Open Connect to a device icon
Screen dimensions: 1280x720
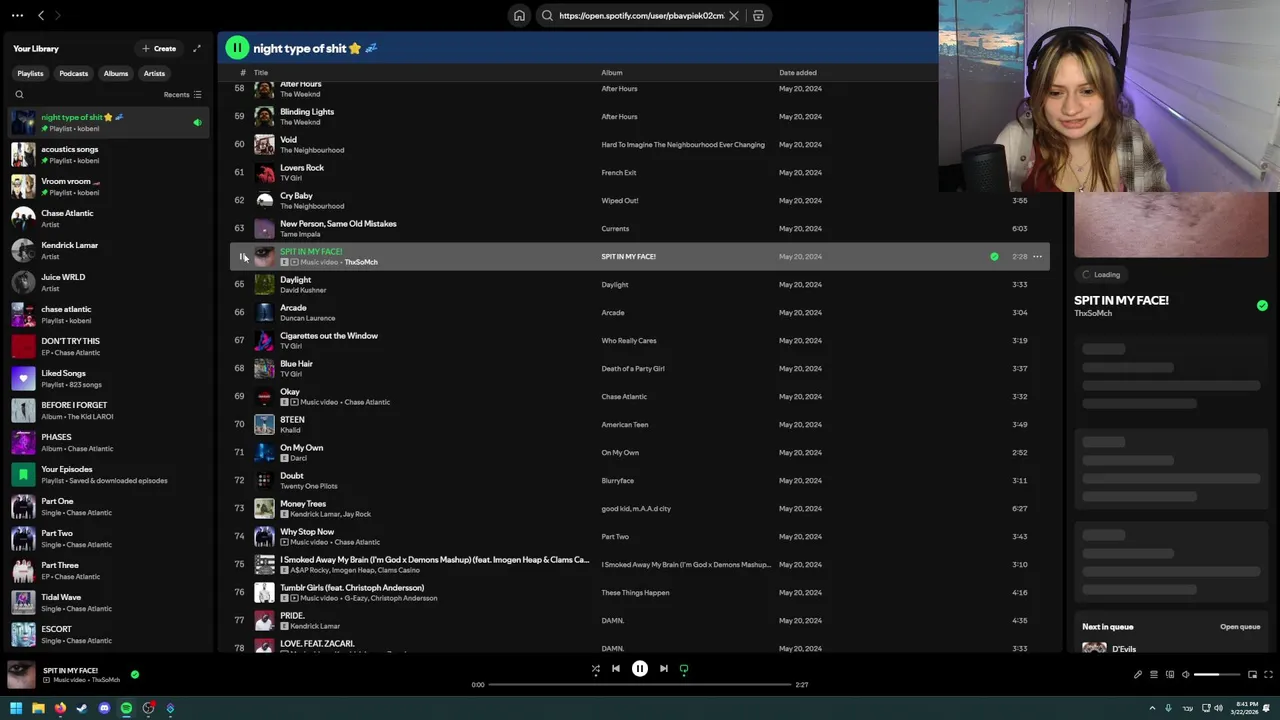pos(1170,674)
